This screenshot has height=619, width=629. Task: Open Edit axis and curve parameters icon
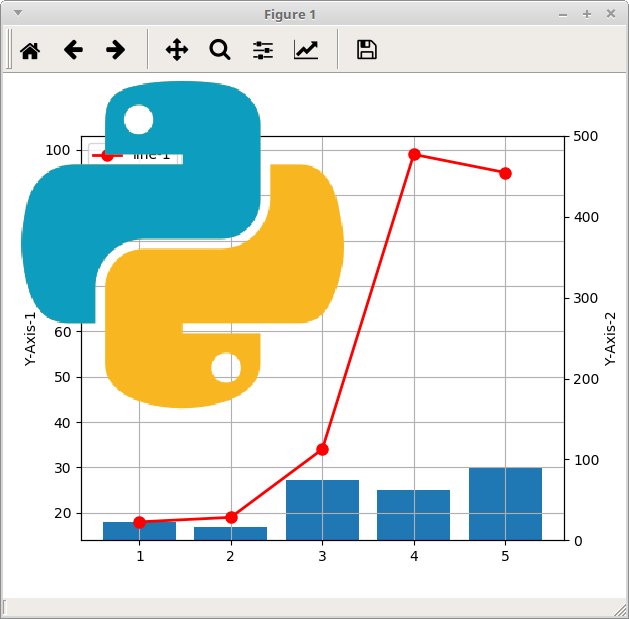click(x=306, y=50)
